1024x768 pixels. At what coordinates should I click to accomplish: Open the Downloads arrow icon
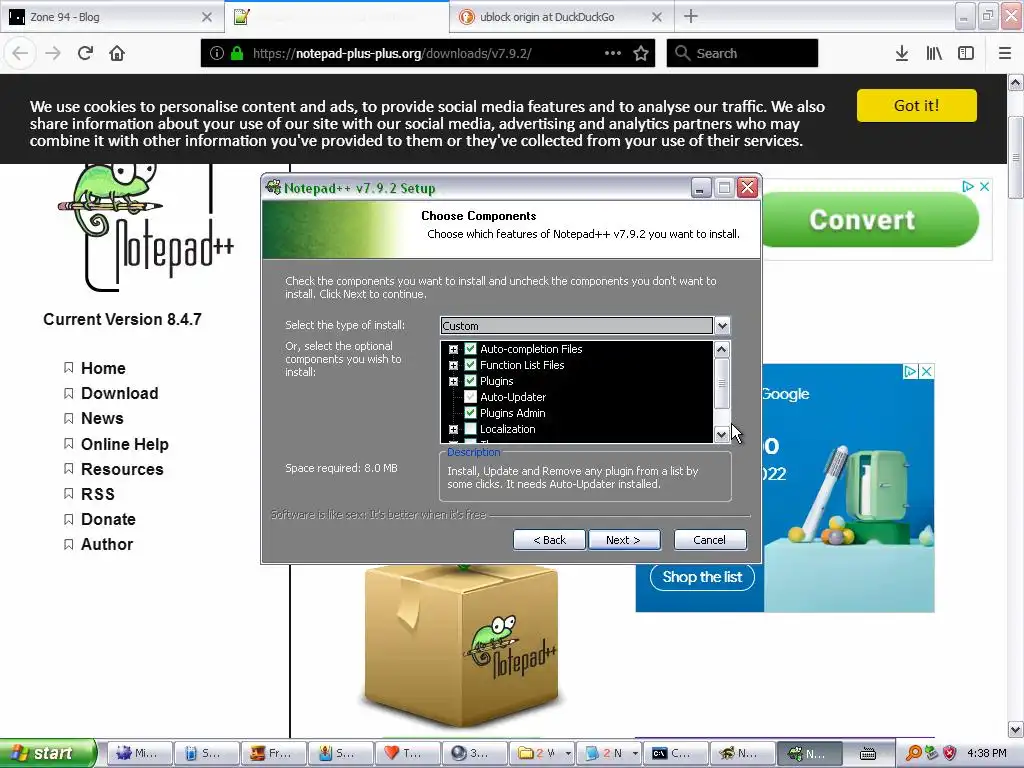point(901,54)
